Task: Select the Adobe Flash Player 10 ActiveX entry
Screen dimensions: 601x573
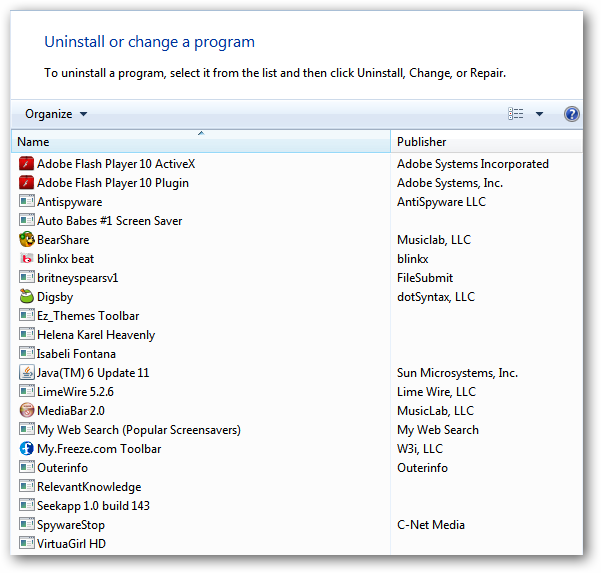Action: 116,164
